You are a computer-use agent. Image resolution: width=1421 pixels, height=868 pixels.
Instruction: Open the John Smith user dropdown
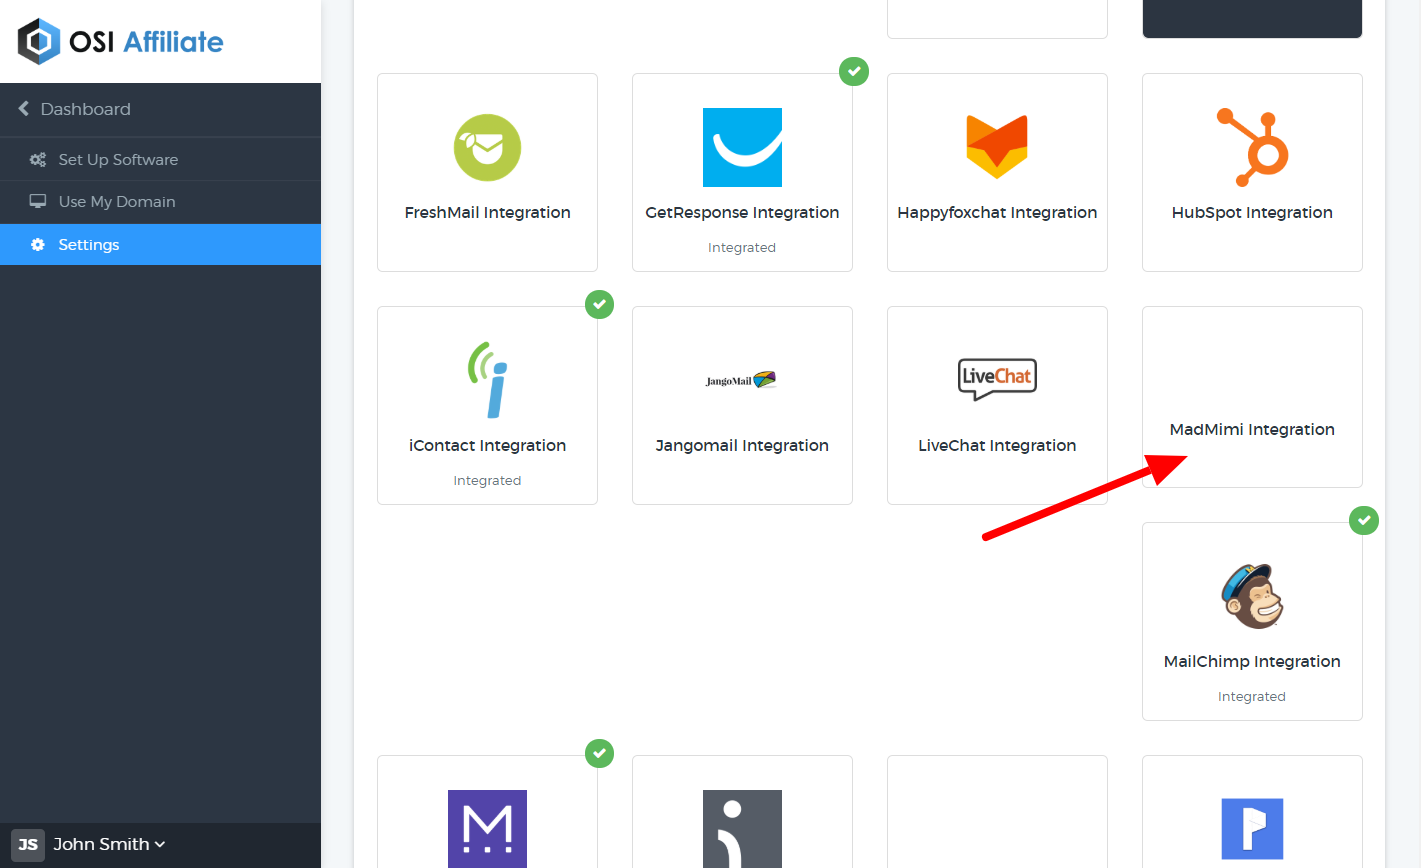(109, 845)
